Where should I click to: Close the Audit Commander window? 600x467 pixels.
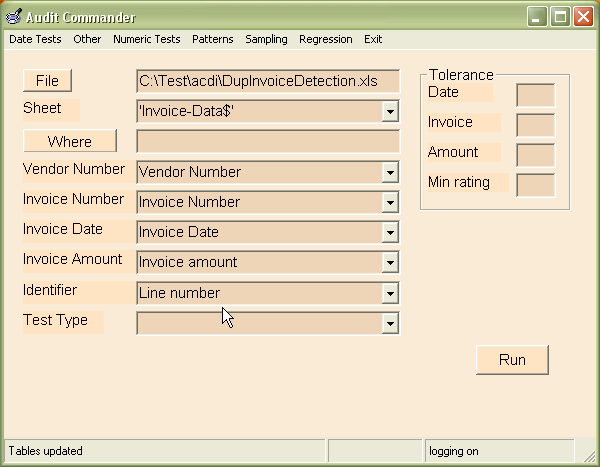pyautogui.click(x=584, y=16)
